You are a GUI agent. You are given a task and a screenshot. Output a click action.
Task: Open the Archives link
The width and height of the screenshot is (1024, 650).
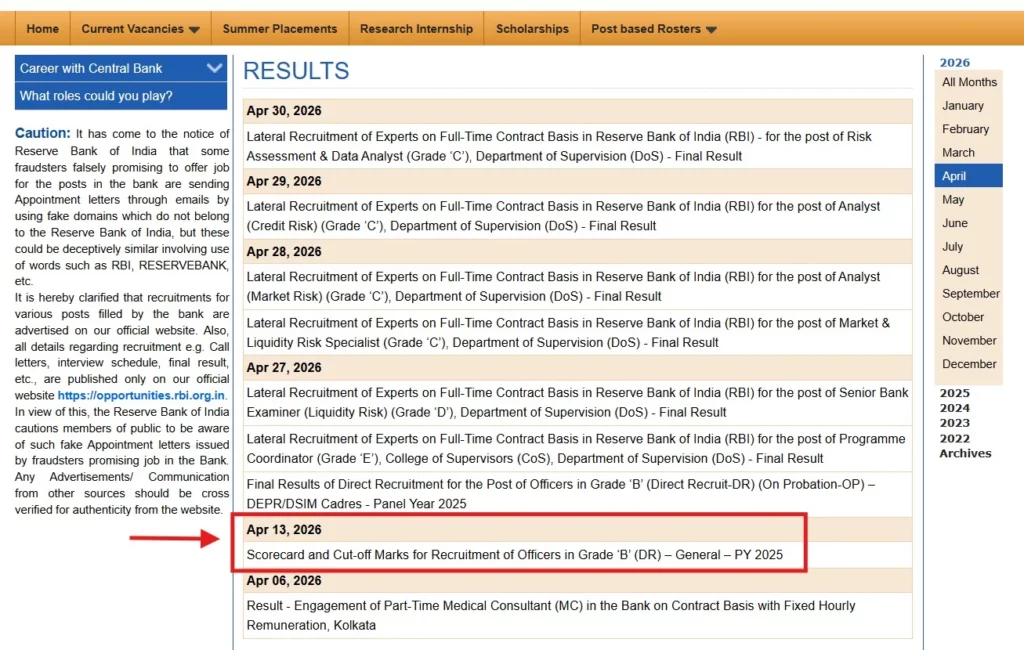point(965,453)
